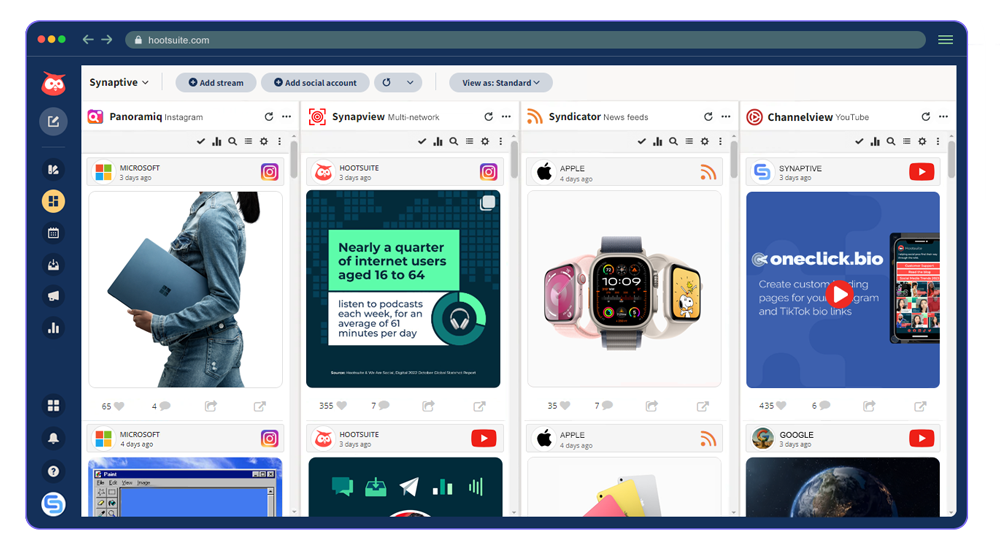
Task: Refresh the Channelview YouTube stream
Action: click(925, 117)
